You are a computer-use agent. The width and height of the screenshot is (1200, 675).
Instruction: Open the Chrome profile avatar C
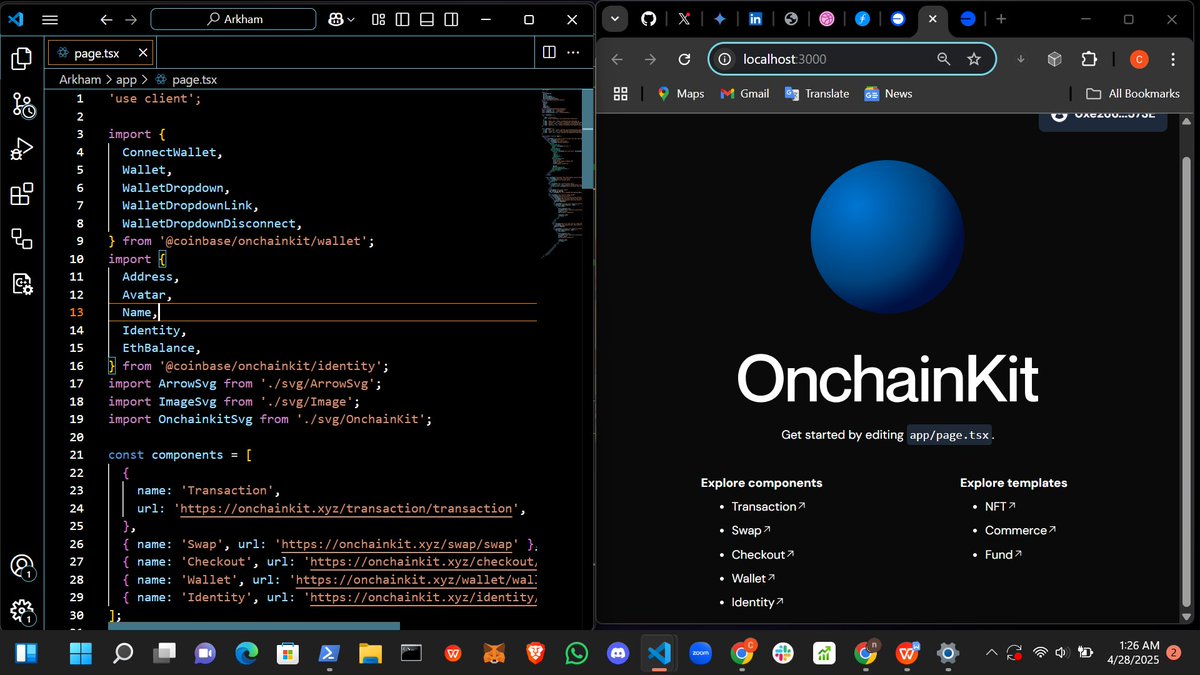tap(1138, 59)
